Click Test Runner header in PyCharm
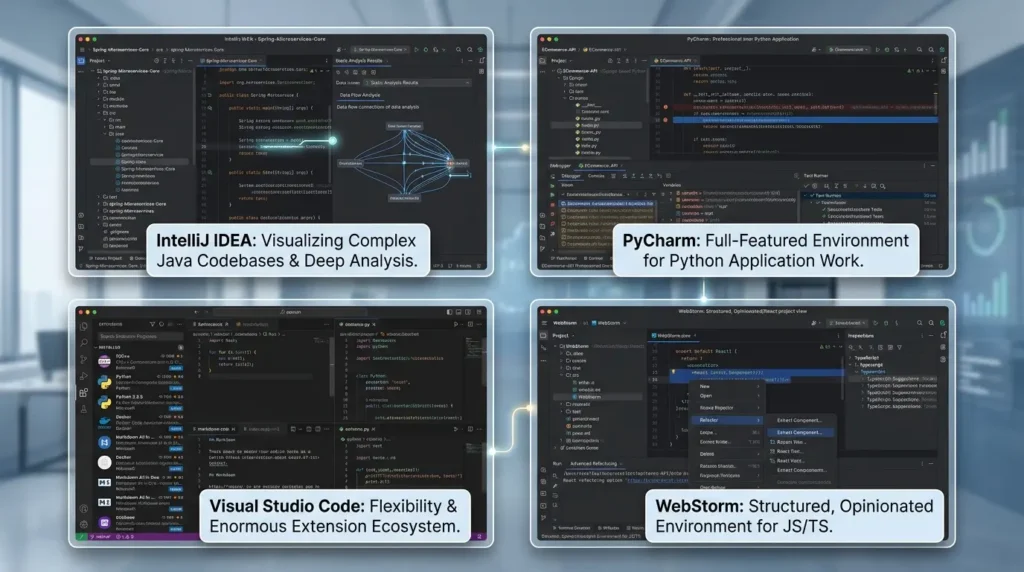1024x572 pixels. coord(816,176)
